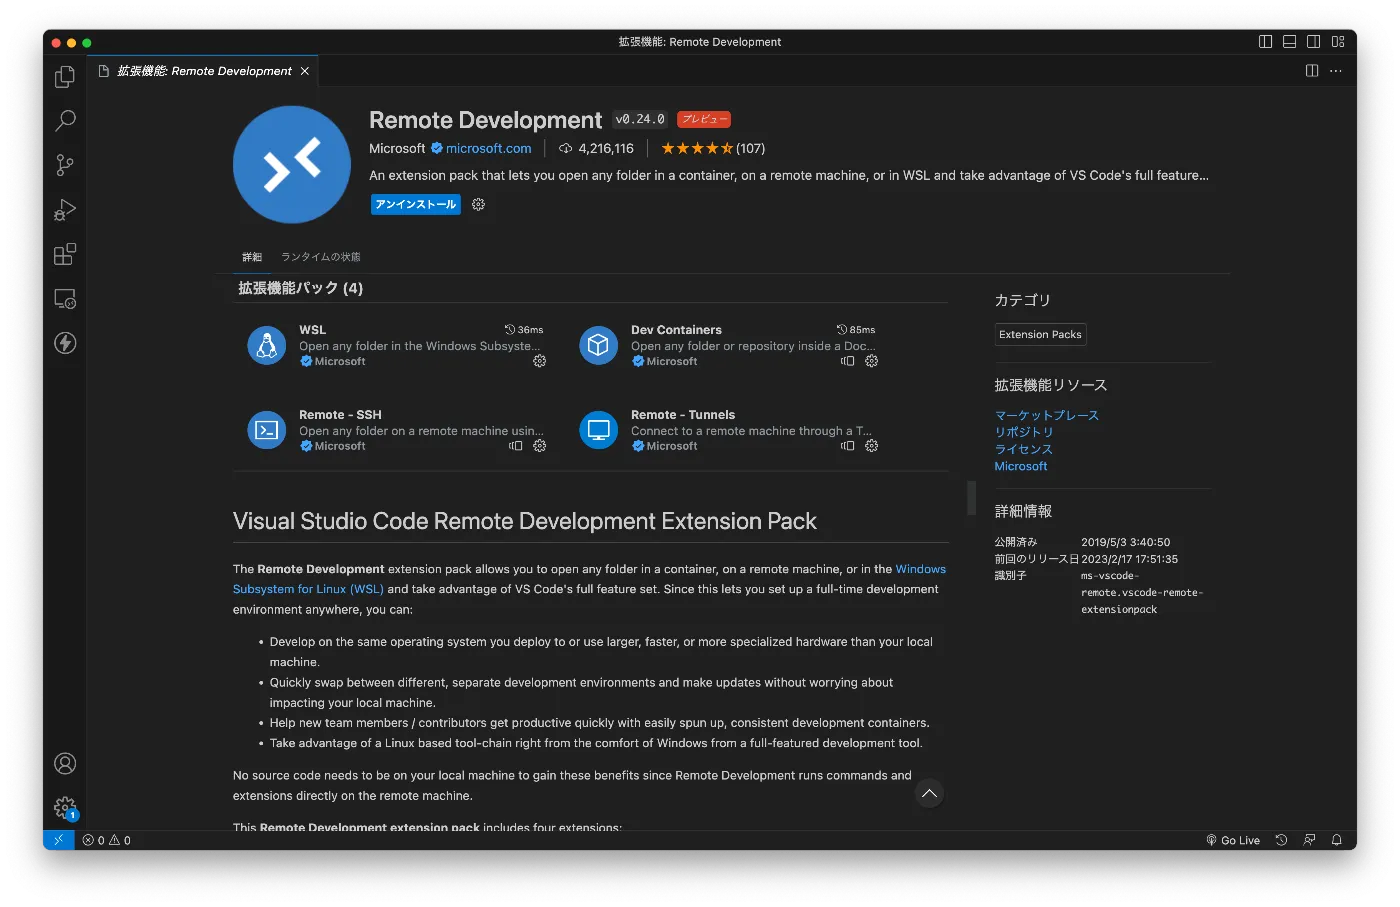The width and height of the screenshot is (1400, 907).
Task: Click the scroll-to-top arrow button
Action: 929,793
